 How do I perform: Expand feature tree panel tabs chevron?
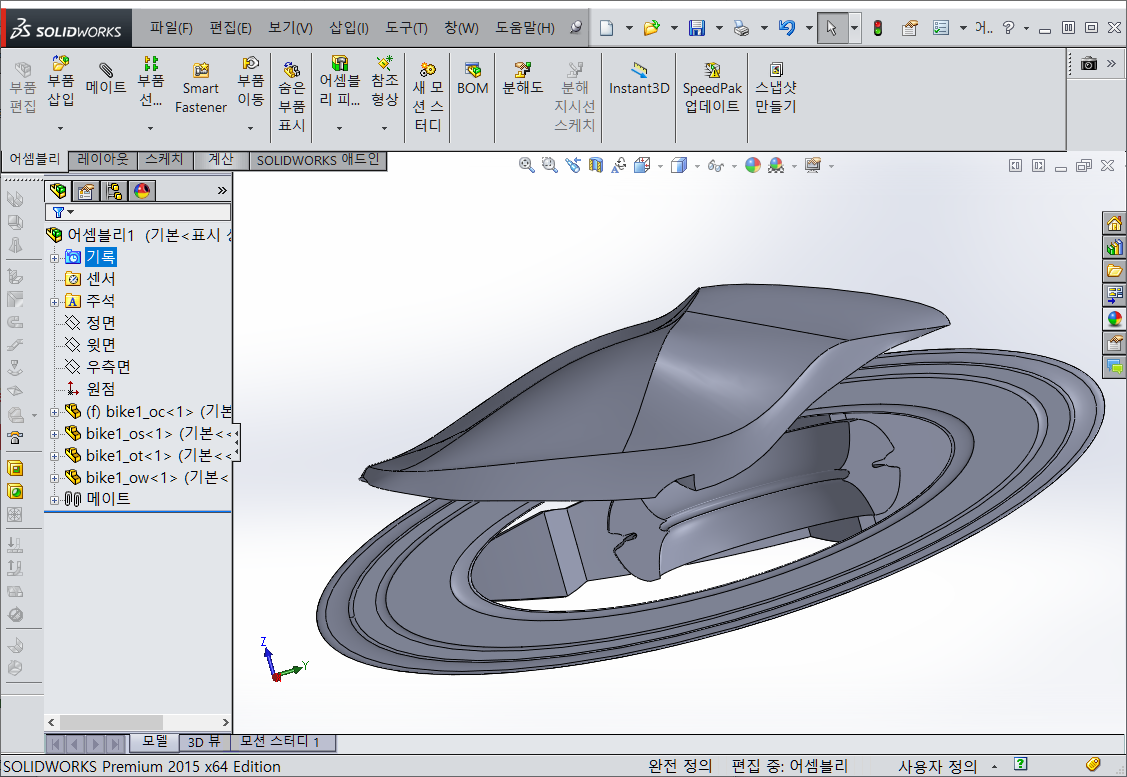point(222,190)
